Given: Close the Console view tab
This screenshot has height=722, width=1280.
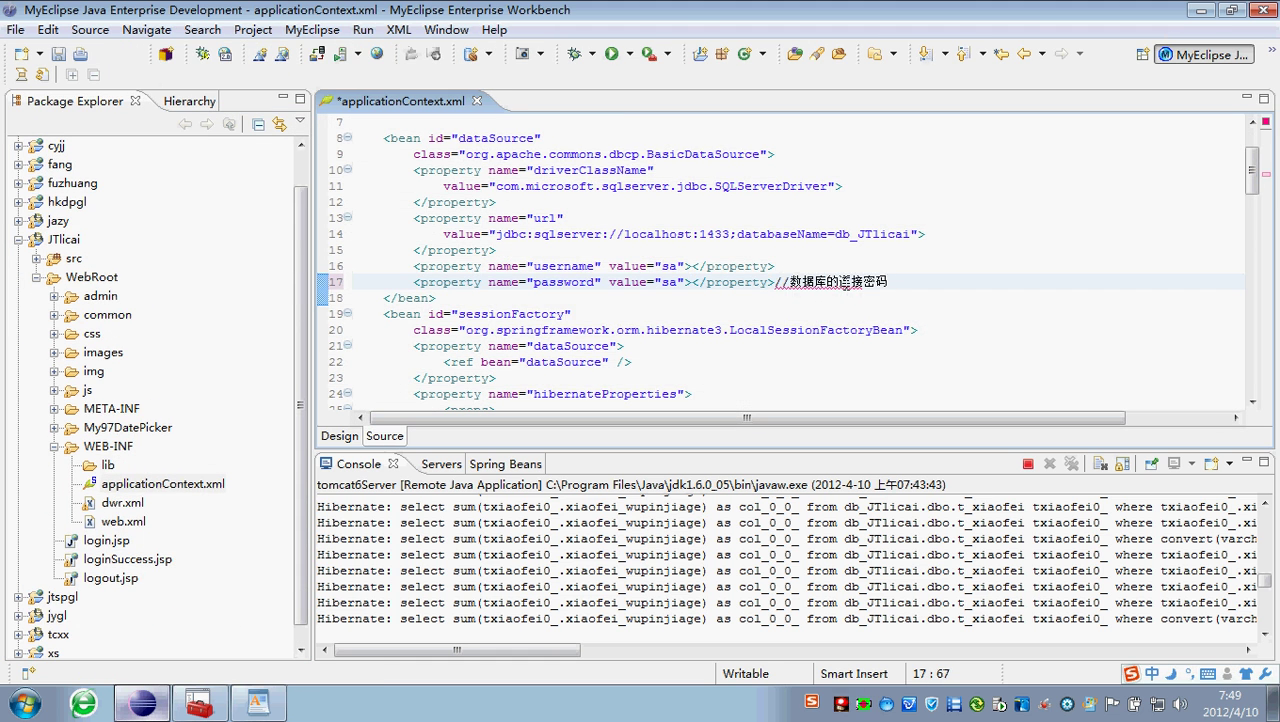Looking at the screenshot, I should pyautogui.click(x=393, y=464).
